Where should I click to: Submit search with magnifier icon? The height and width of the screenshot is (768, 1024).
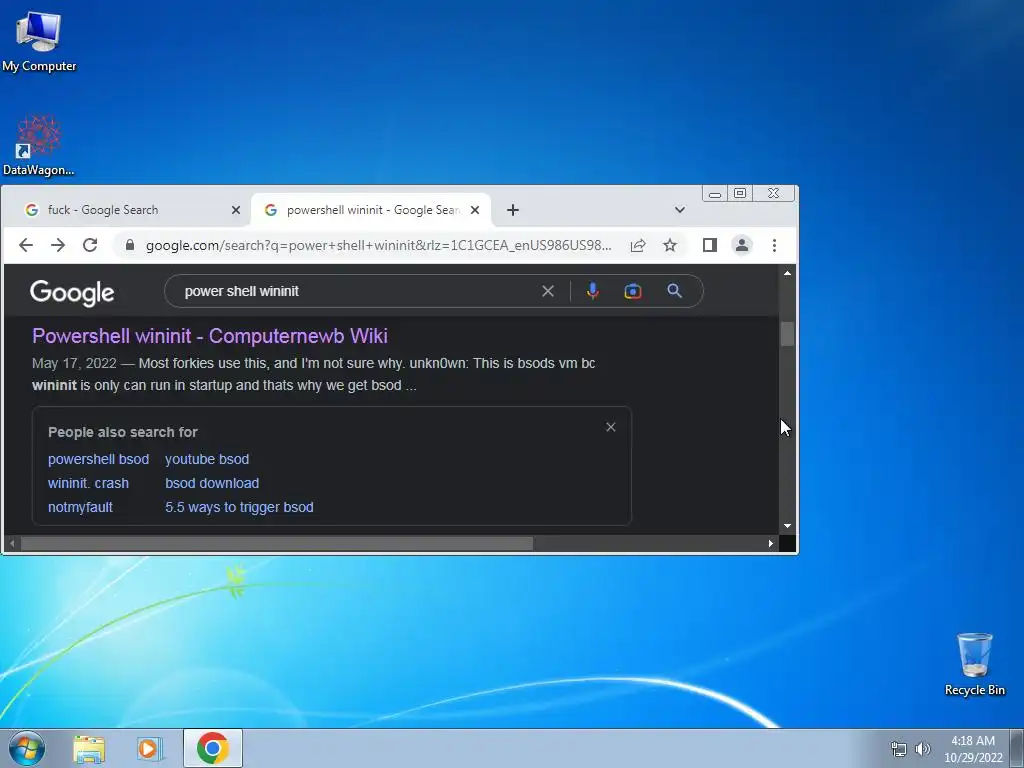675,291
